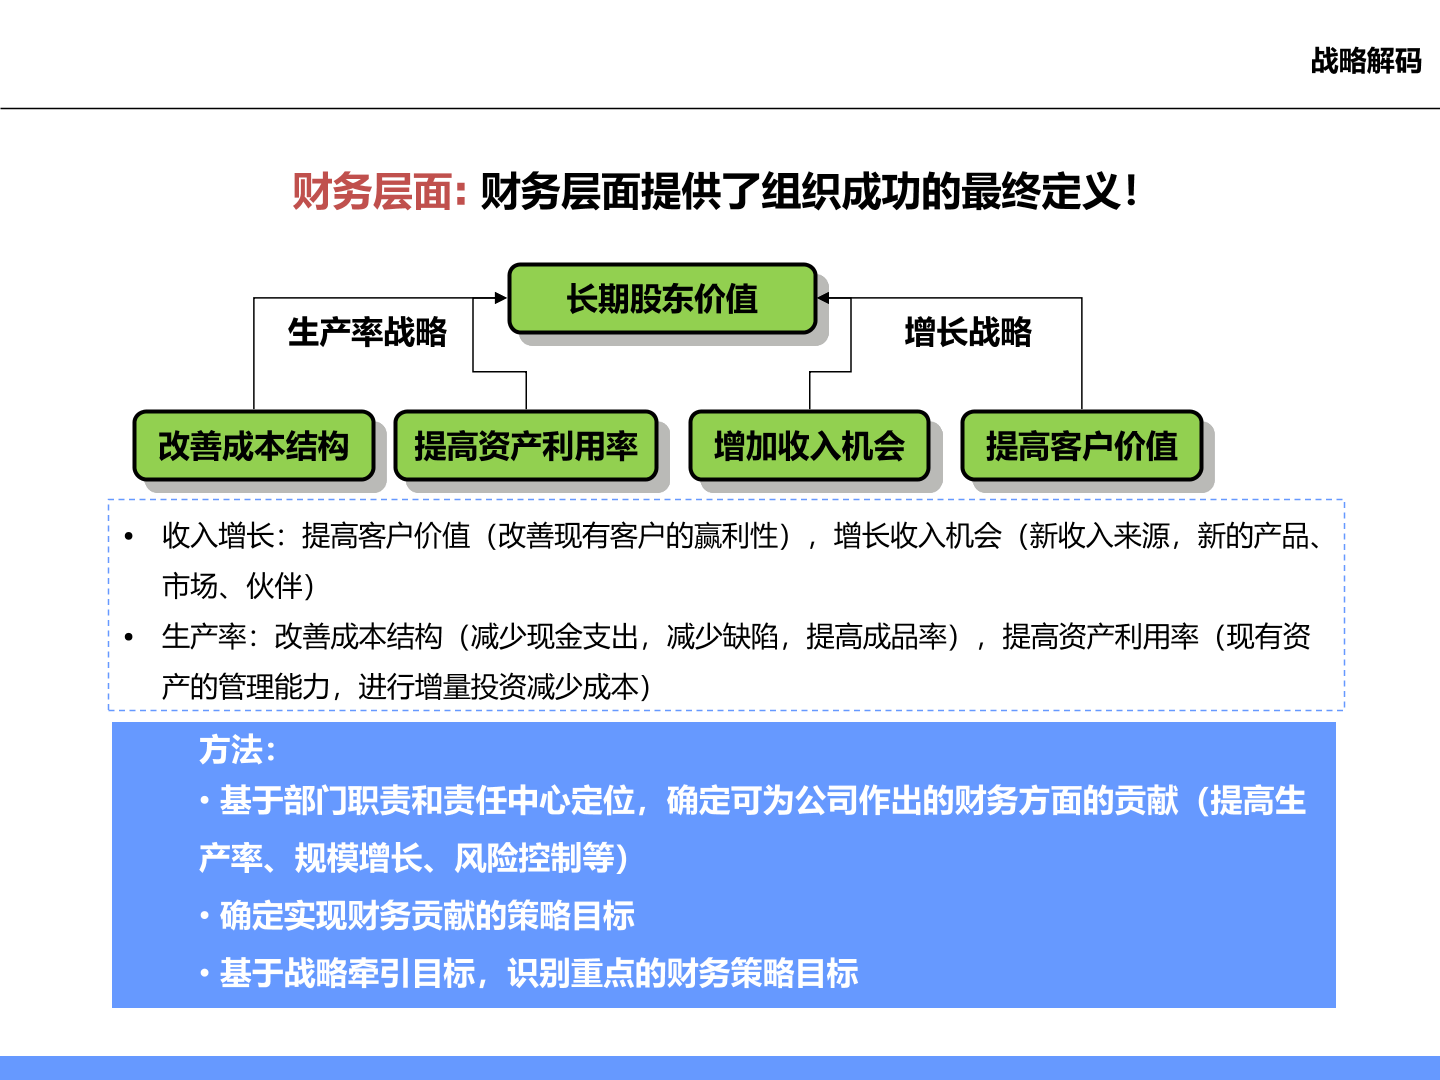Click the 方法 heading in blue panel
The image size is (1440, 1080).
coord(237,750)
